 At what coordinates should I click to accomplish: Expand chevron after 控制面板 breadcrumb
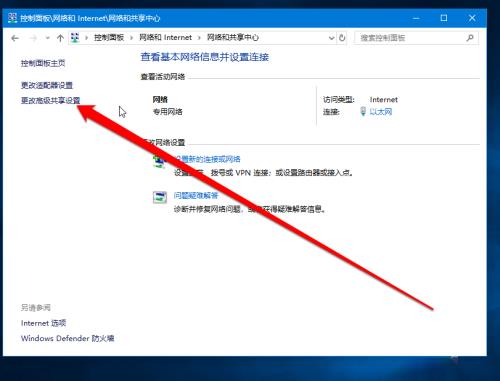pyautogui.click(x=131, y=38)
